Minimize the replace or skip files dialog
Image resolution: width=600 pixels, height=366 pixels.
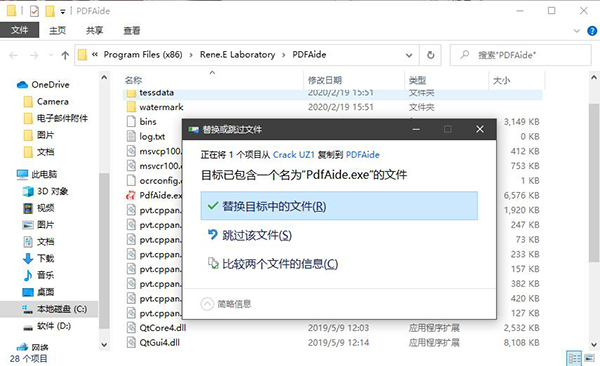[x=416, y=129]
